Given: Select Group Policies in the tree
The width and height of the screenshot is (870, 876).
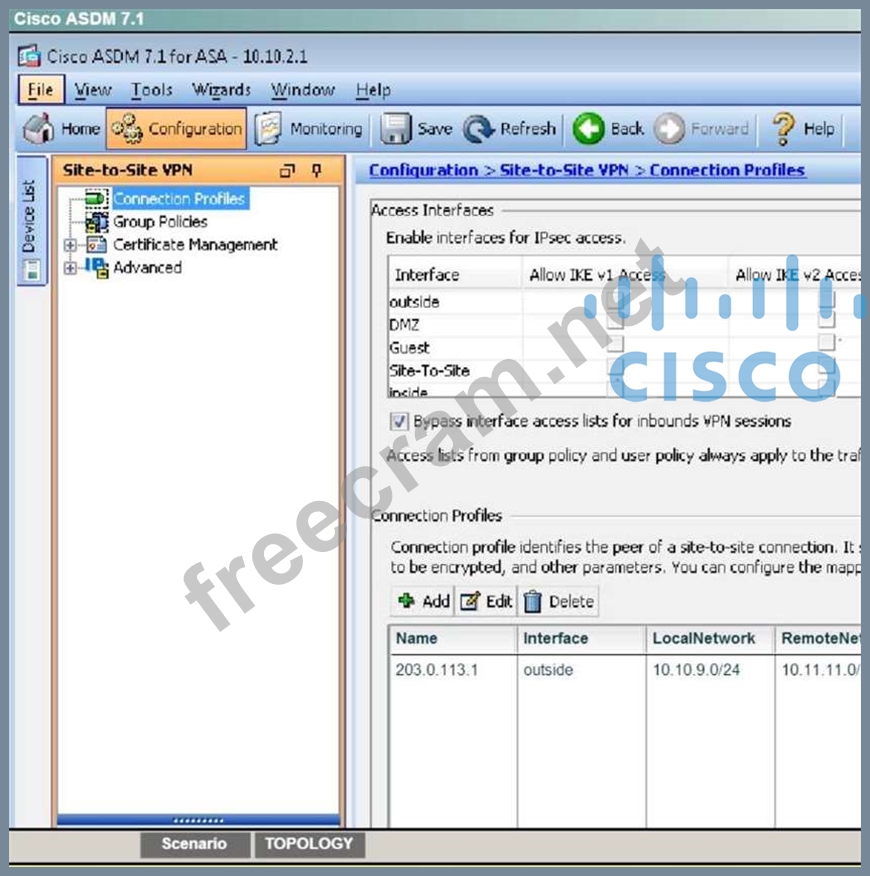Looking at the screenshot, I should [x=159, y=222].
